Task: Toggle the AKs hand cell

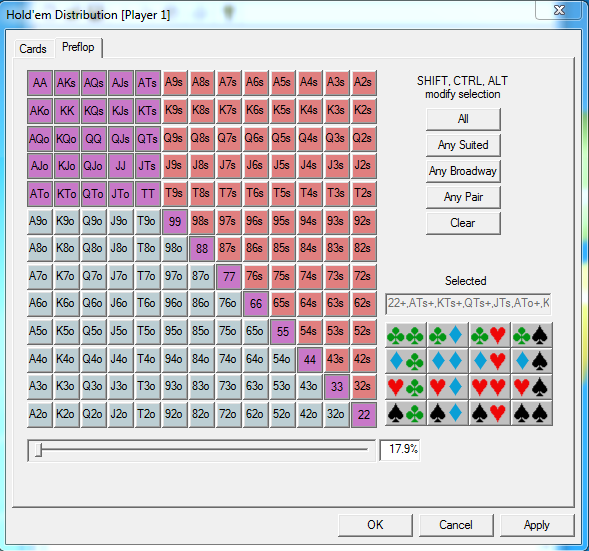Action: coord(67,83)
